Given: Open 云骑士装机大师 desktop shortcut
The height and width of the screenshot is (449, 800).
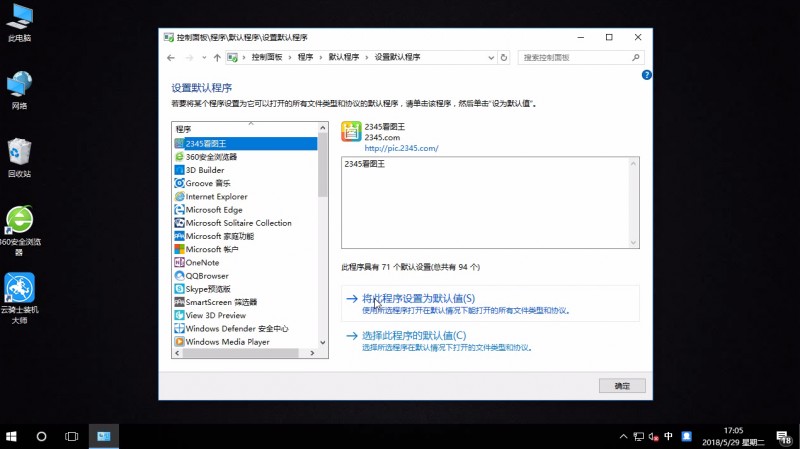Looking at the screenshot, I should 19,298.
